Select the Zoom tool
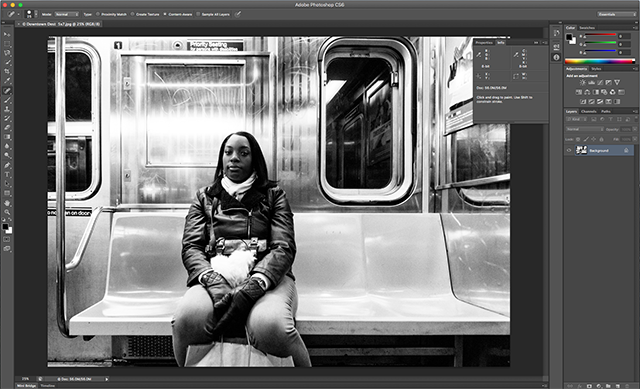This screenshot has width=640, height=389. point(7,212)
